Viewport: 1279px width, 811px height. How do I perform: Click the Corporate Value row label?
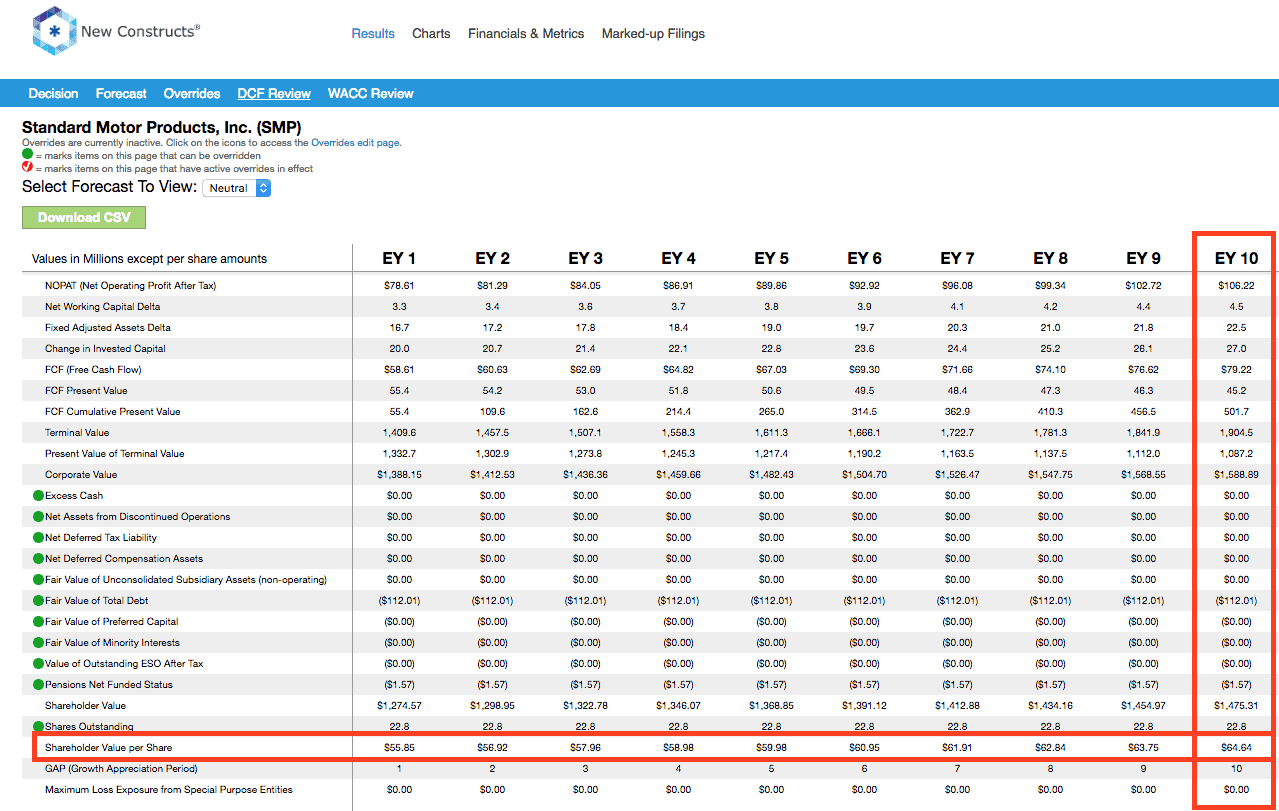(81, 475)
